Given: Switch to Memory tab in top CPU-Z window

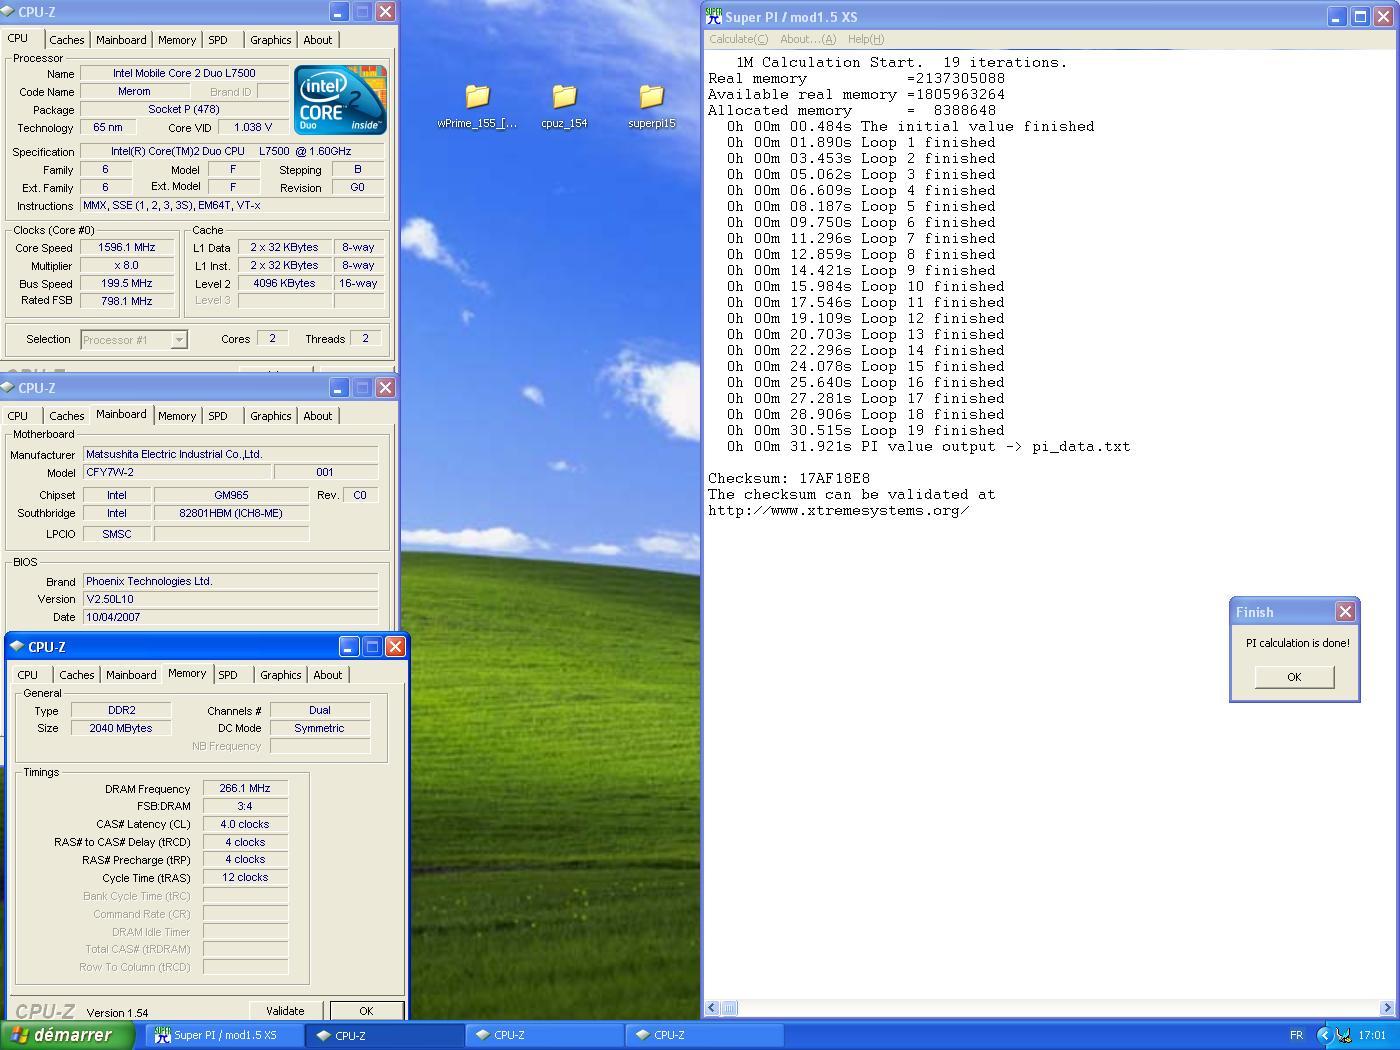Looking at the screenshot, I should [177, 40].
